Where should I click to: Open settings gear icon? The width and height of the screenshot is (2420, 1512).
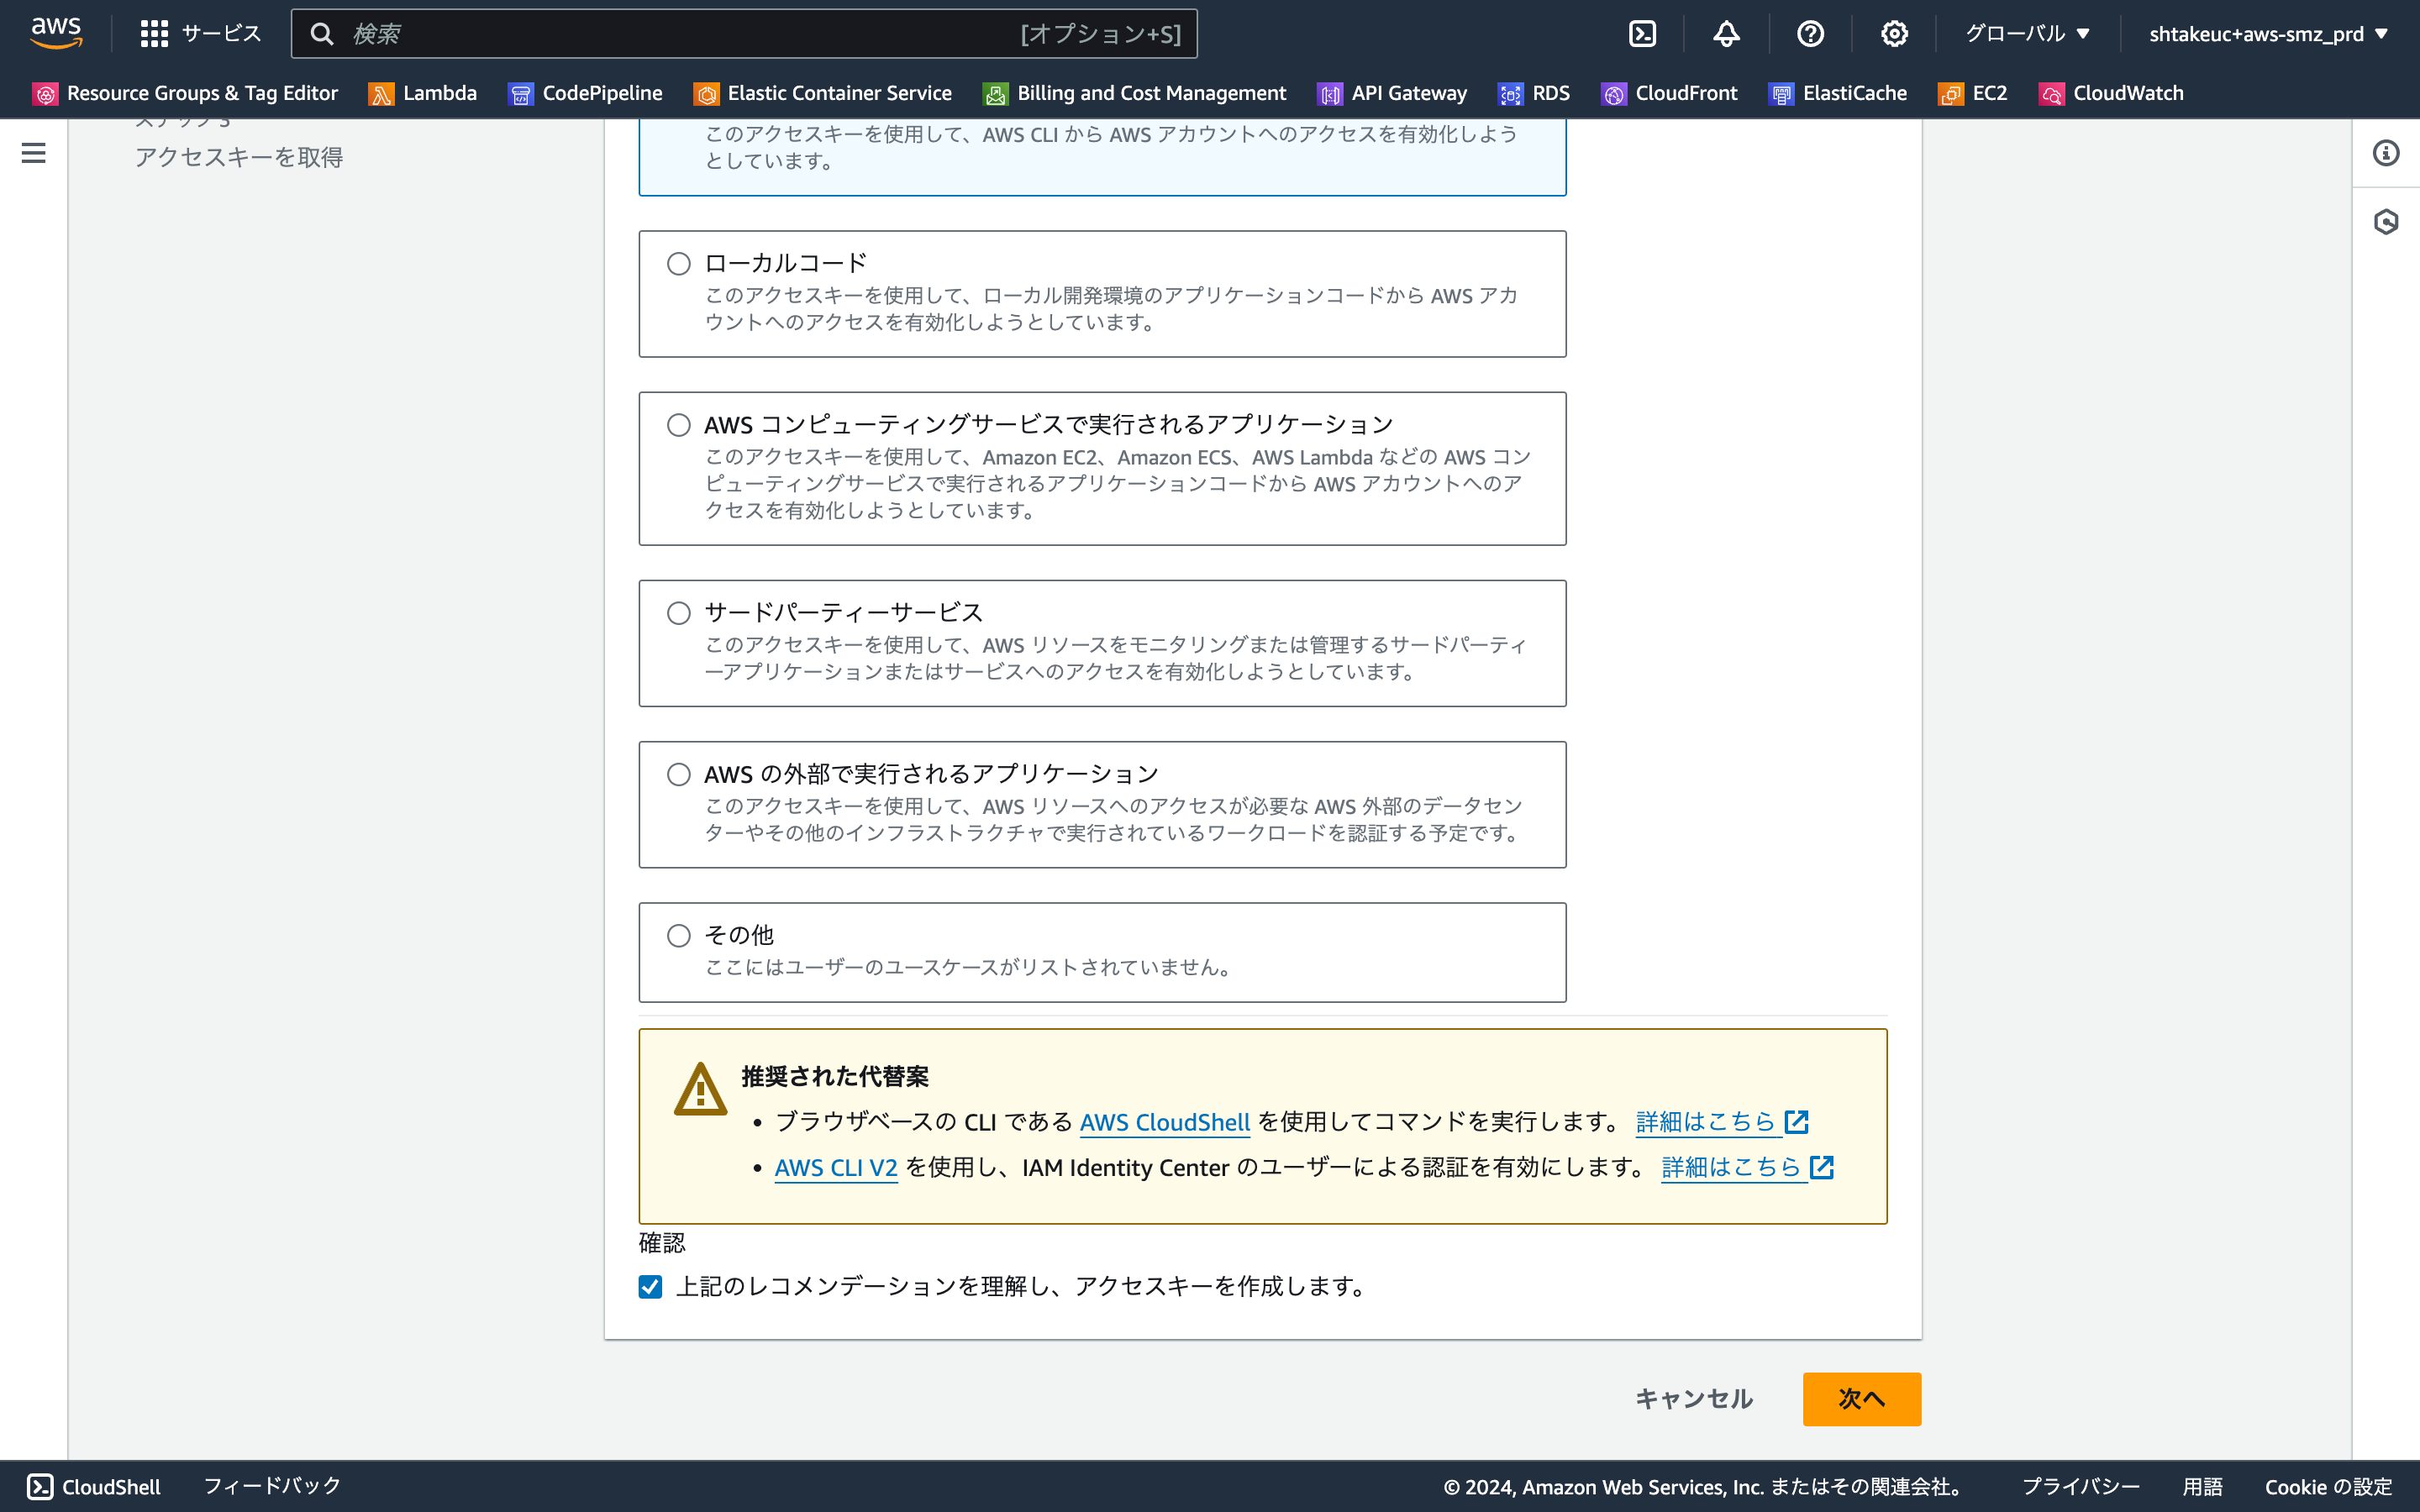pos(1894,34)
